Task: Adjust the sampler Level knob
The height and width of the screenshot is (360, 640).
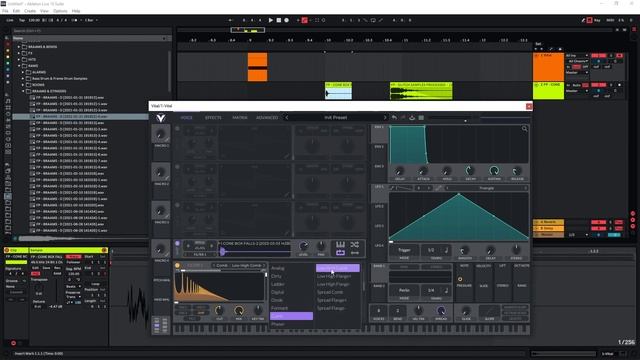Action: tap(303, 246)
